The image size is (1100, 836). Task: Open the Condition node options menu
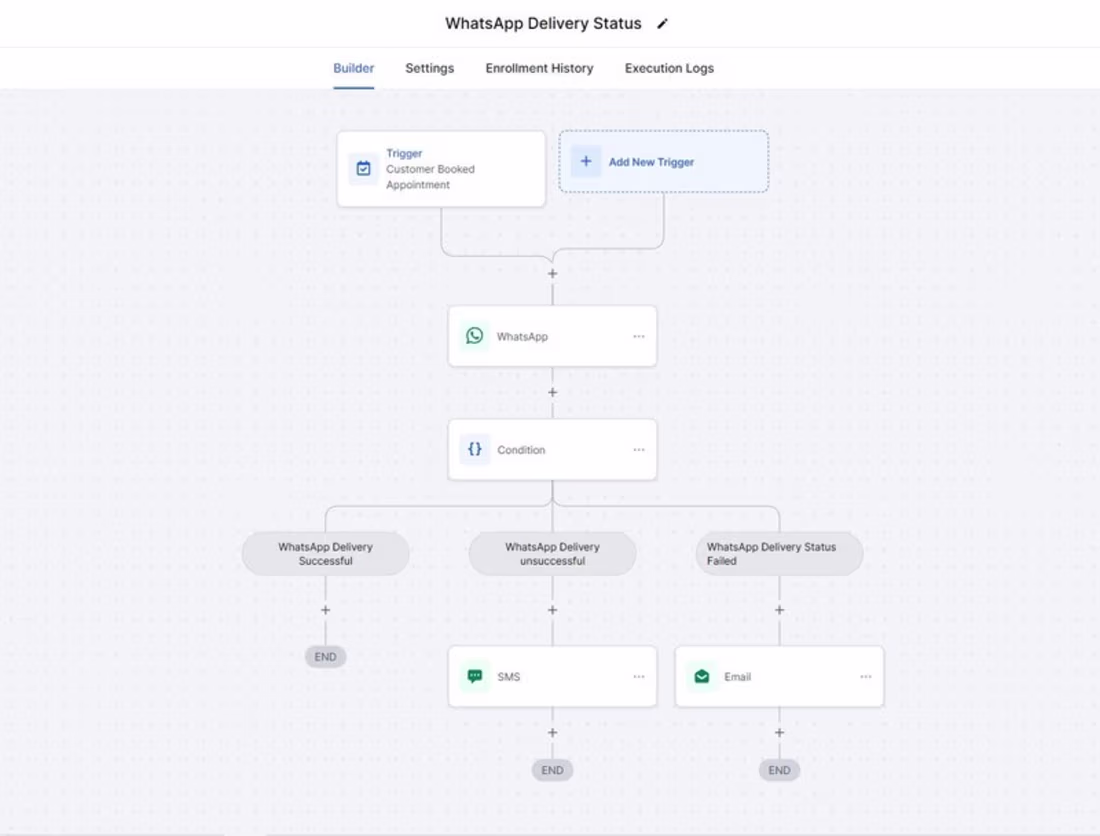(x=639, y=449)
